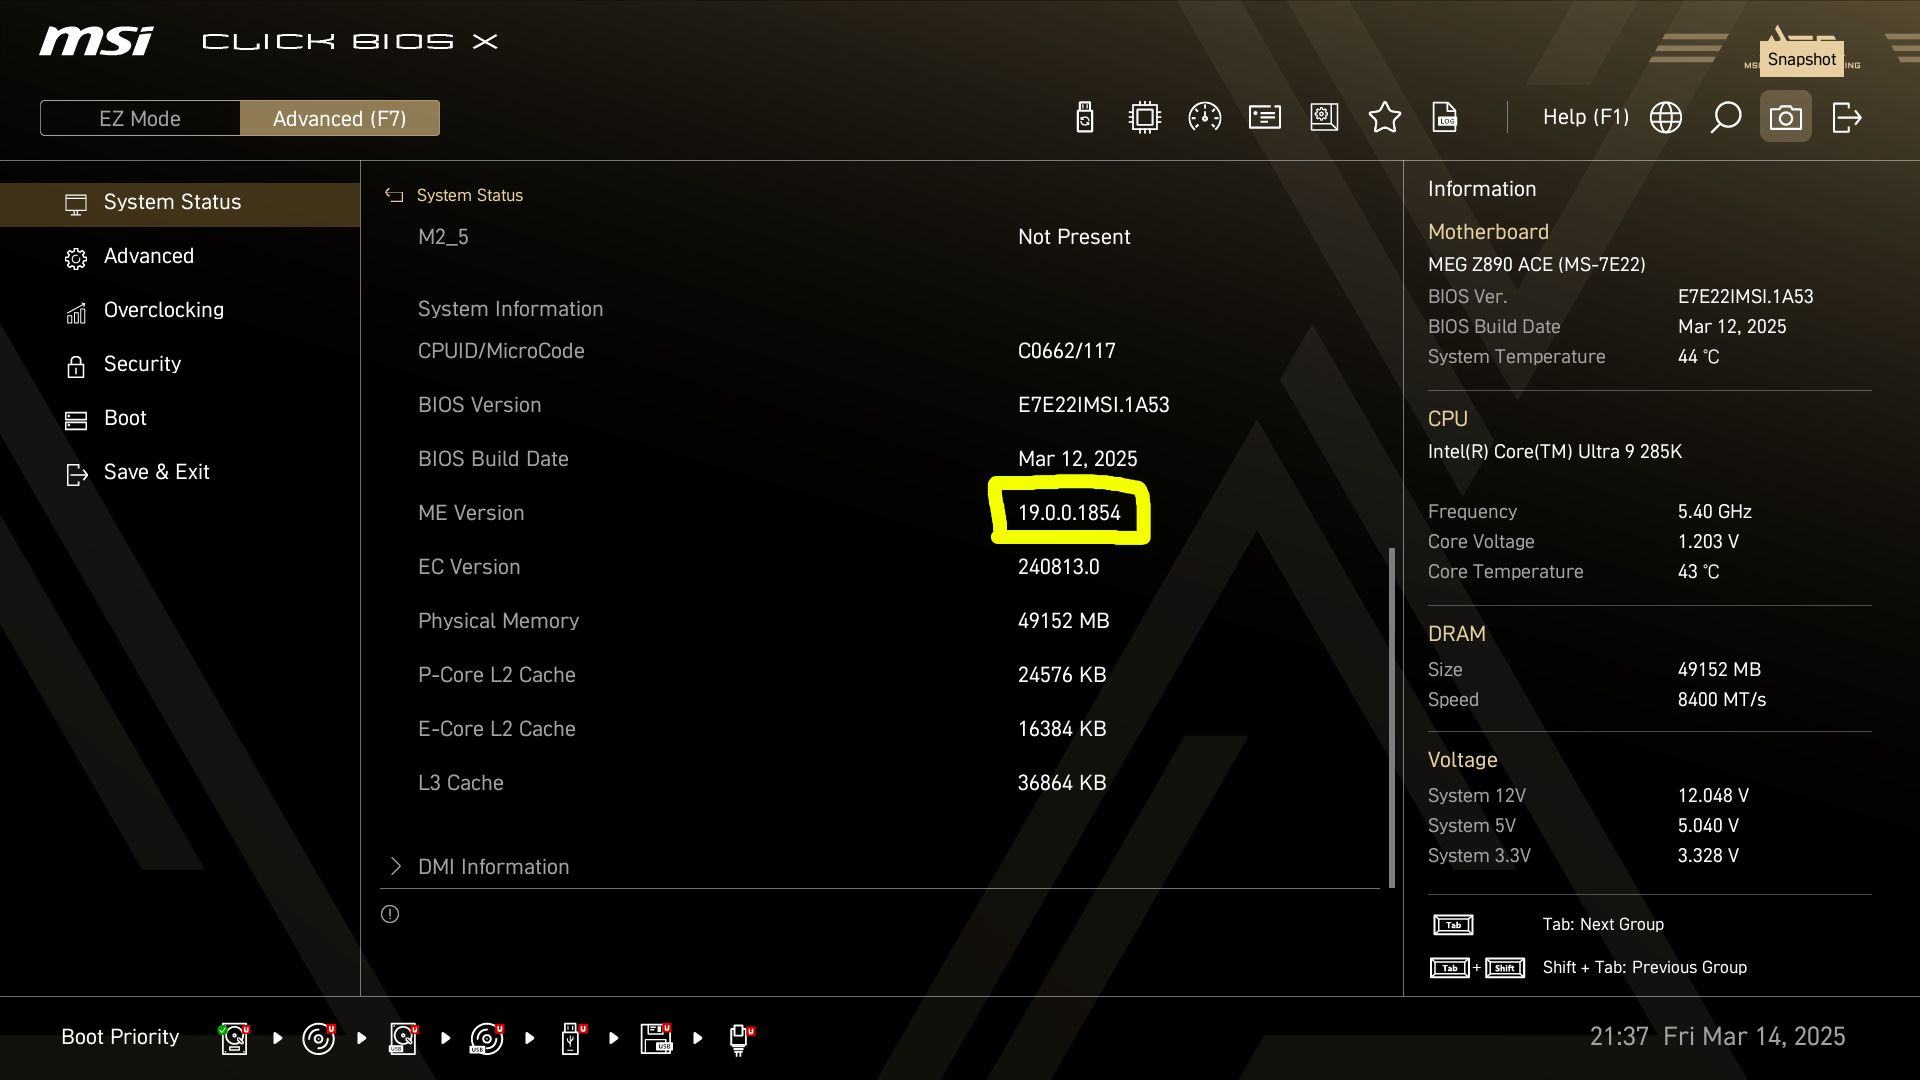Open the M-Flash USB update icon
Image resolution: width=1920 pixels, height=1080 pixels.
[x=1085, y=118]
